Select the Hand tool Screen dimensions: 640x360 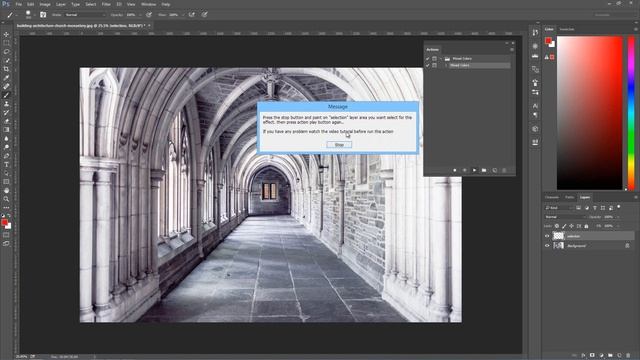coord(6,191)
